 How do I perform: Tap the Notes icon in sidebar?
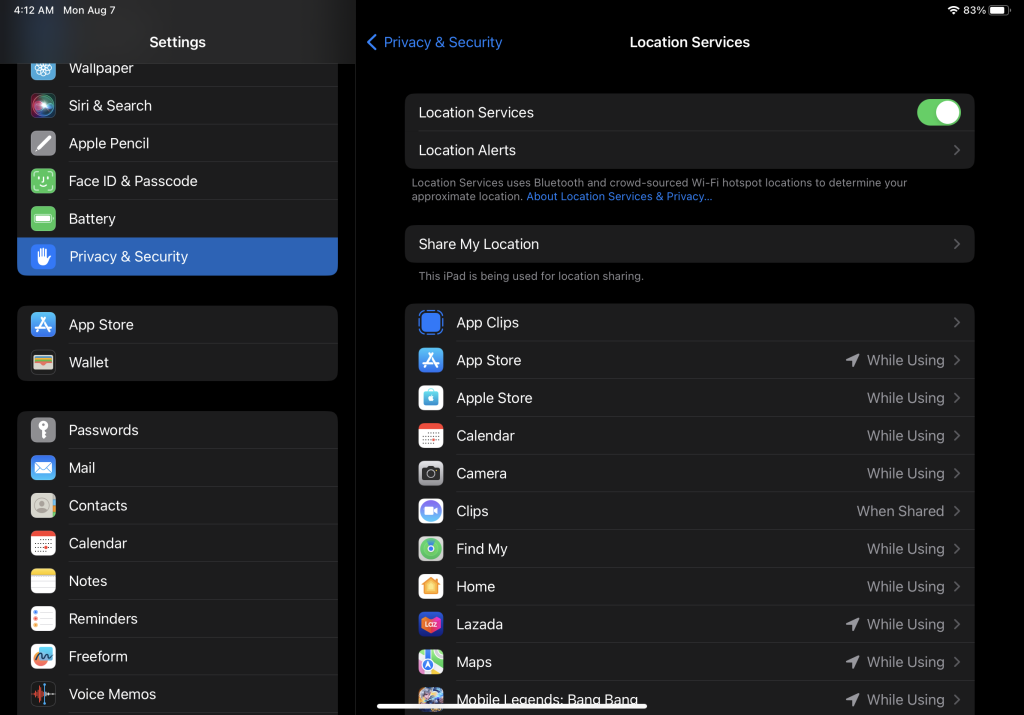43,581
